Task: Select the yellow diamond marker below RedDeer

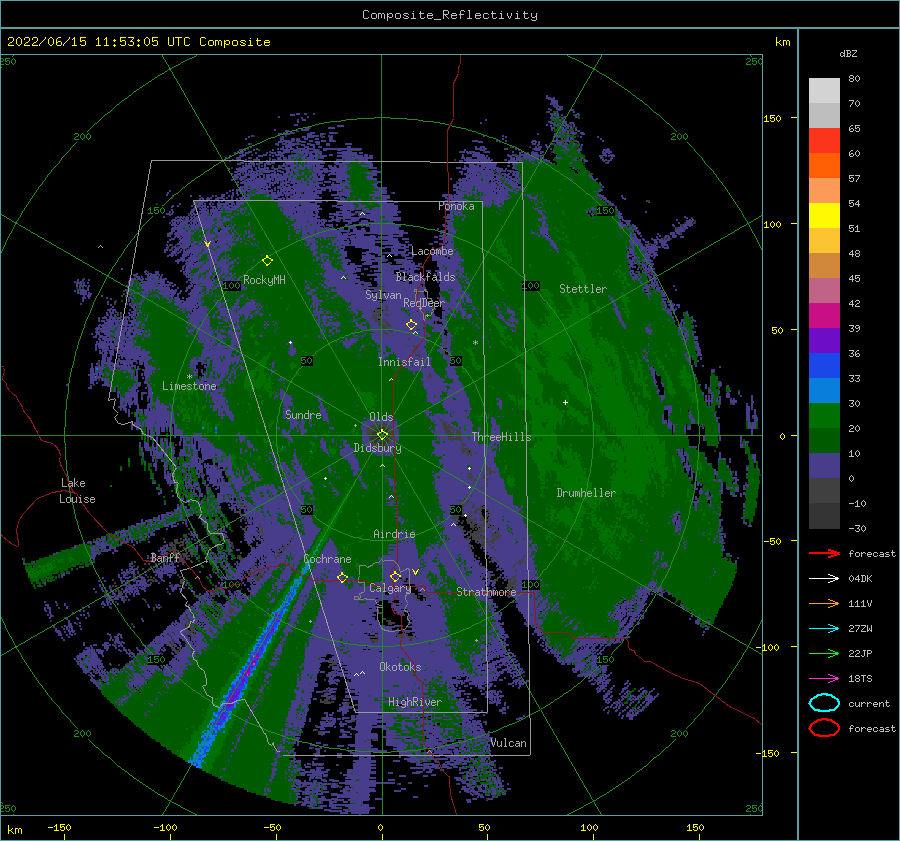Action: pyautogui.click(x=411, y=325)
